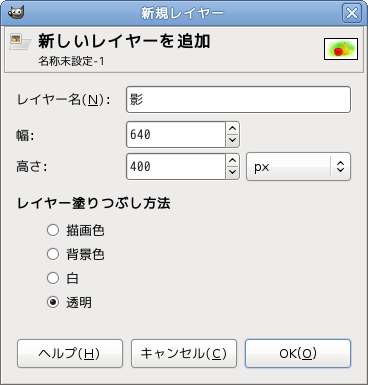This screenshot has height=385, width=368.
Task: Click the fruit image thumbnail preview
Action: click(x=341, y=49)
